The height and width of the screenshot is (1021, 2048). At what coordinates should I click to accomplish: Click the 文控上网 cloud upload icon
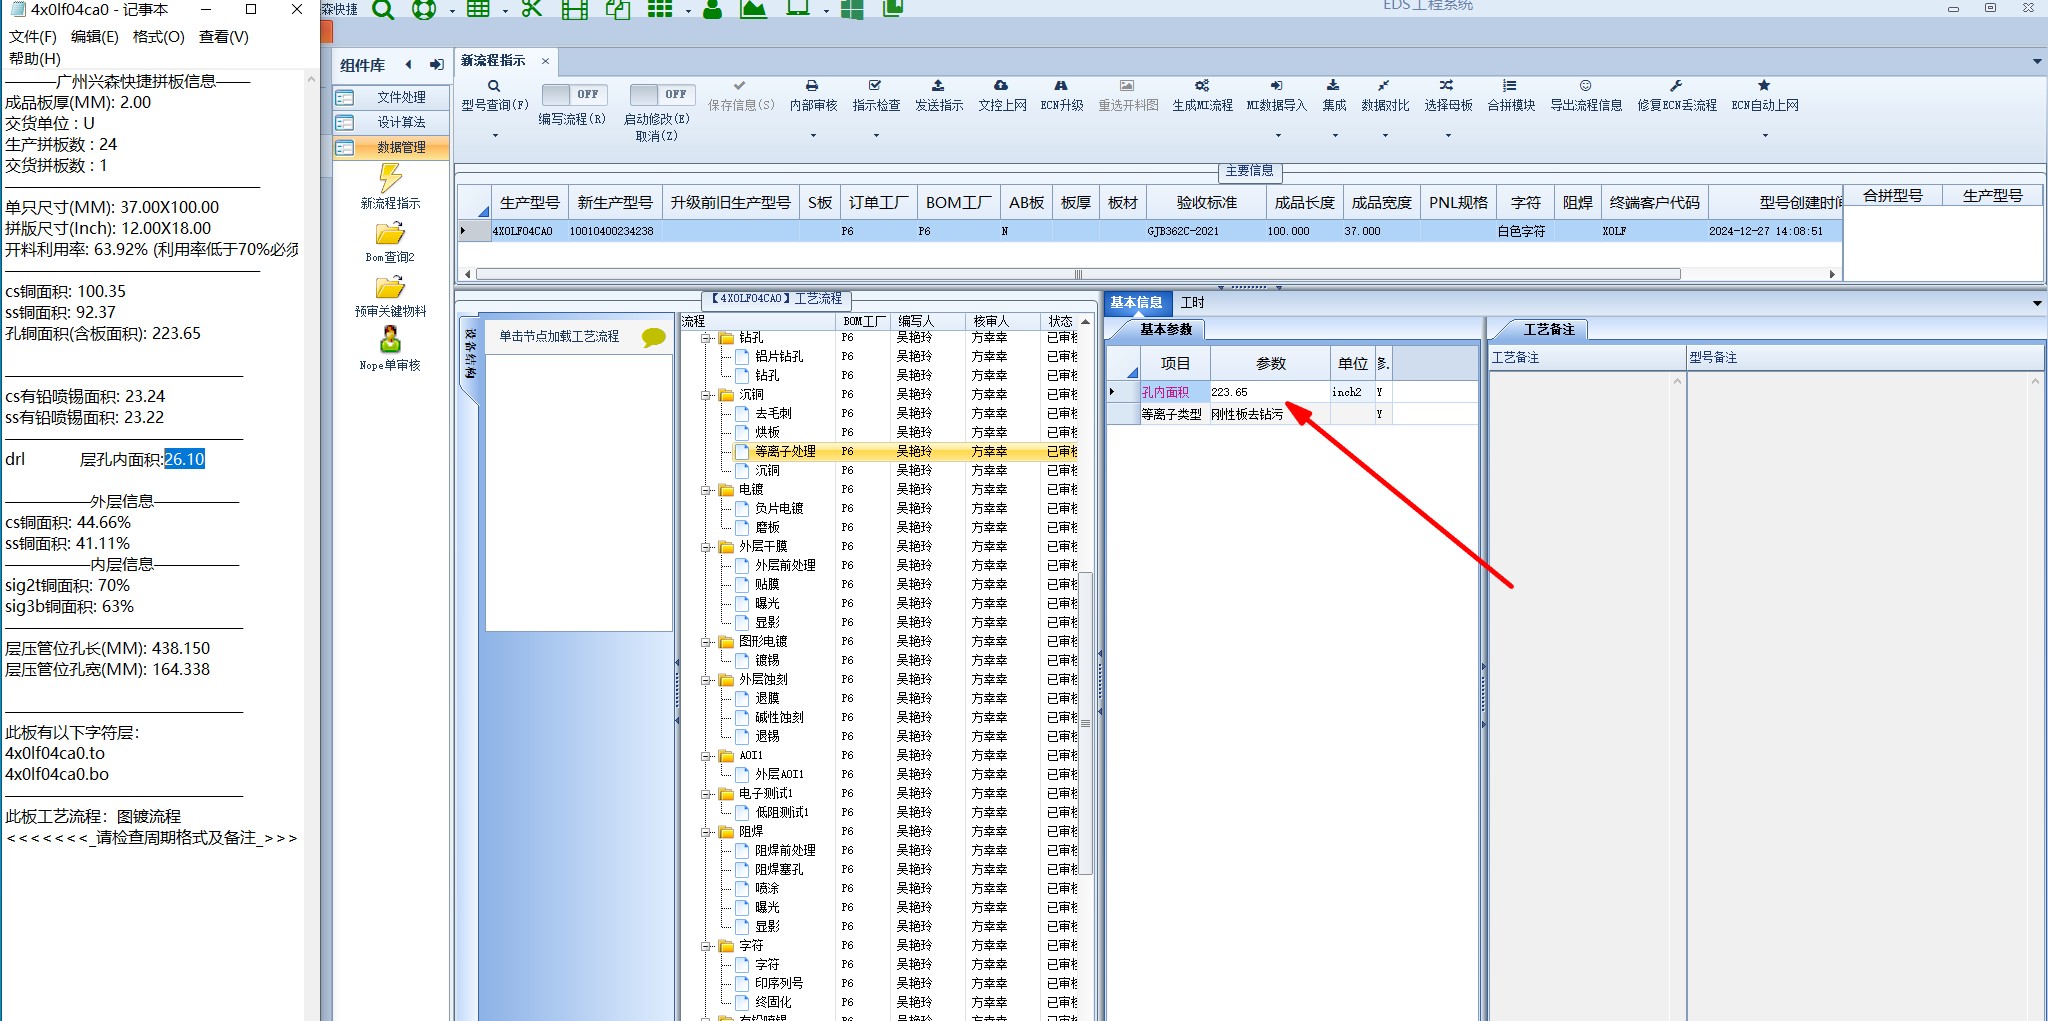click(x=1001, y=86)
